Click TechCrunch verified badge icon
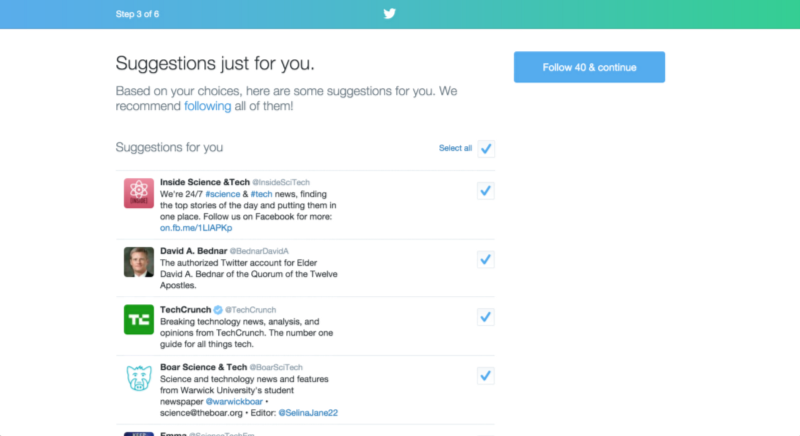 [218, 310]
